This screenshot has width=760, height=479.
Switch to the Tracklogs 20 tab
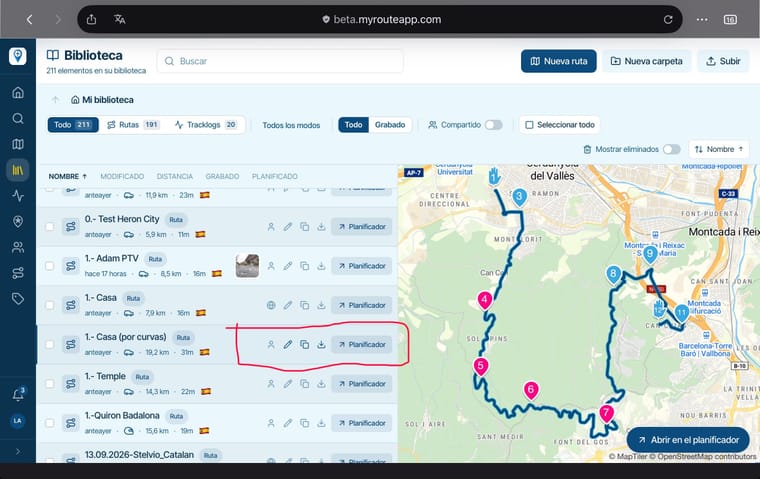pyautogui.click(x=206, y=125)
